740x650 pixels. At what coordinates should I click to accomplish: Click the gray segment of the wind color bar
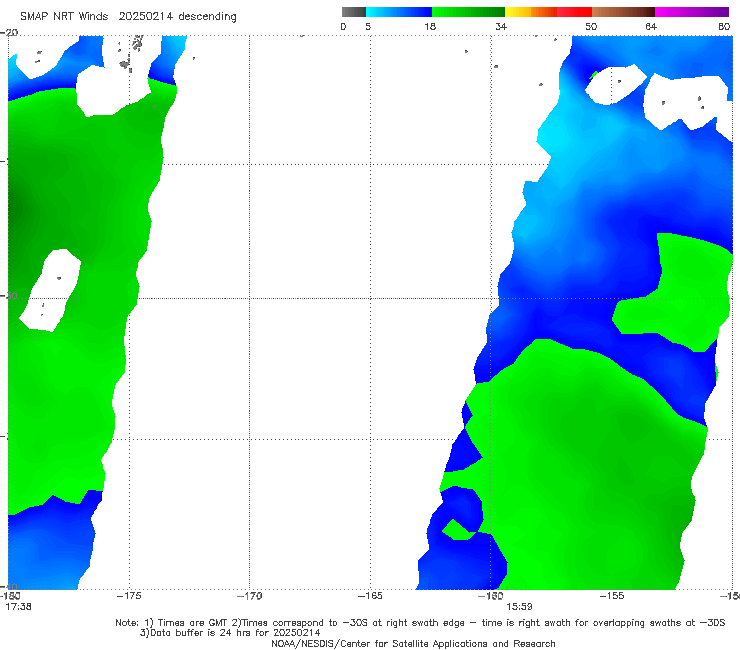pos(354,12)
